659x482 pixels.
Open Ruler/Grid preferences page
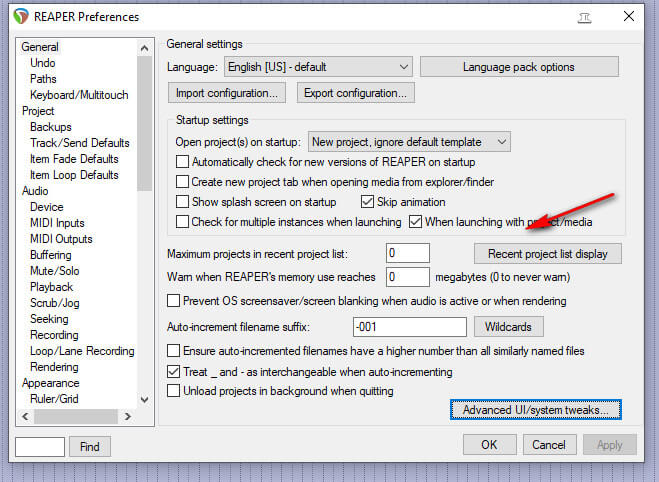[x=54, y=399]
